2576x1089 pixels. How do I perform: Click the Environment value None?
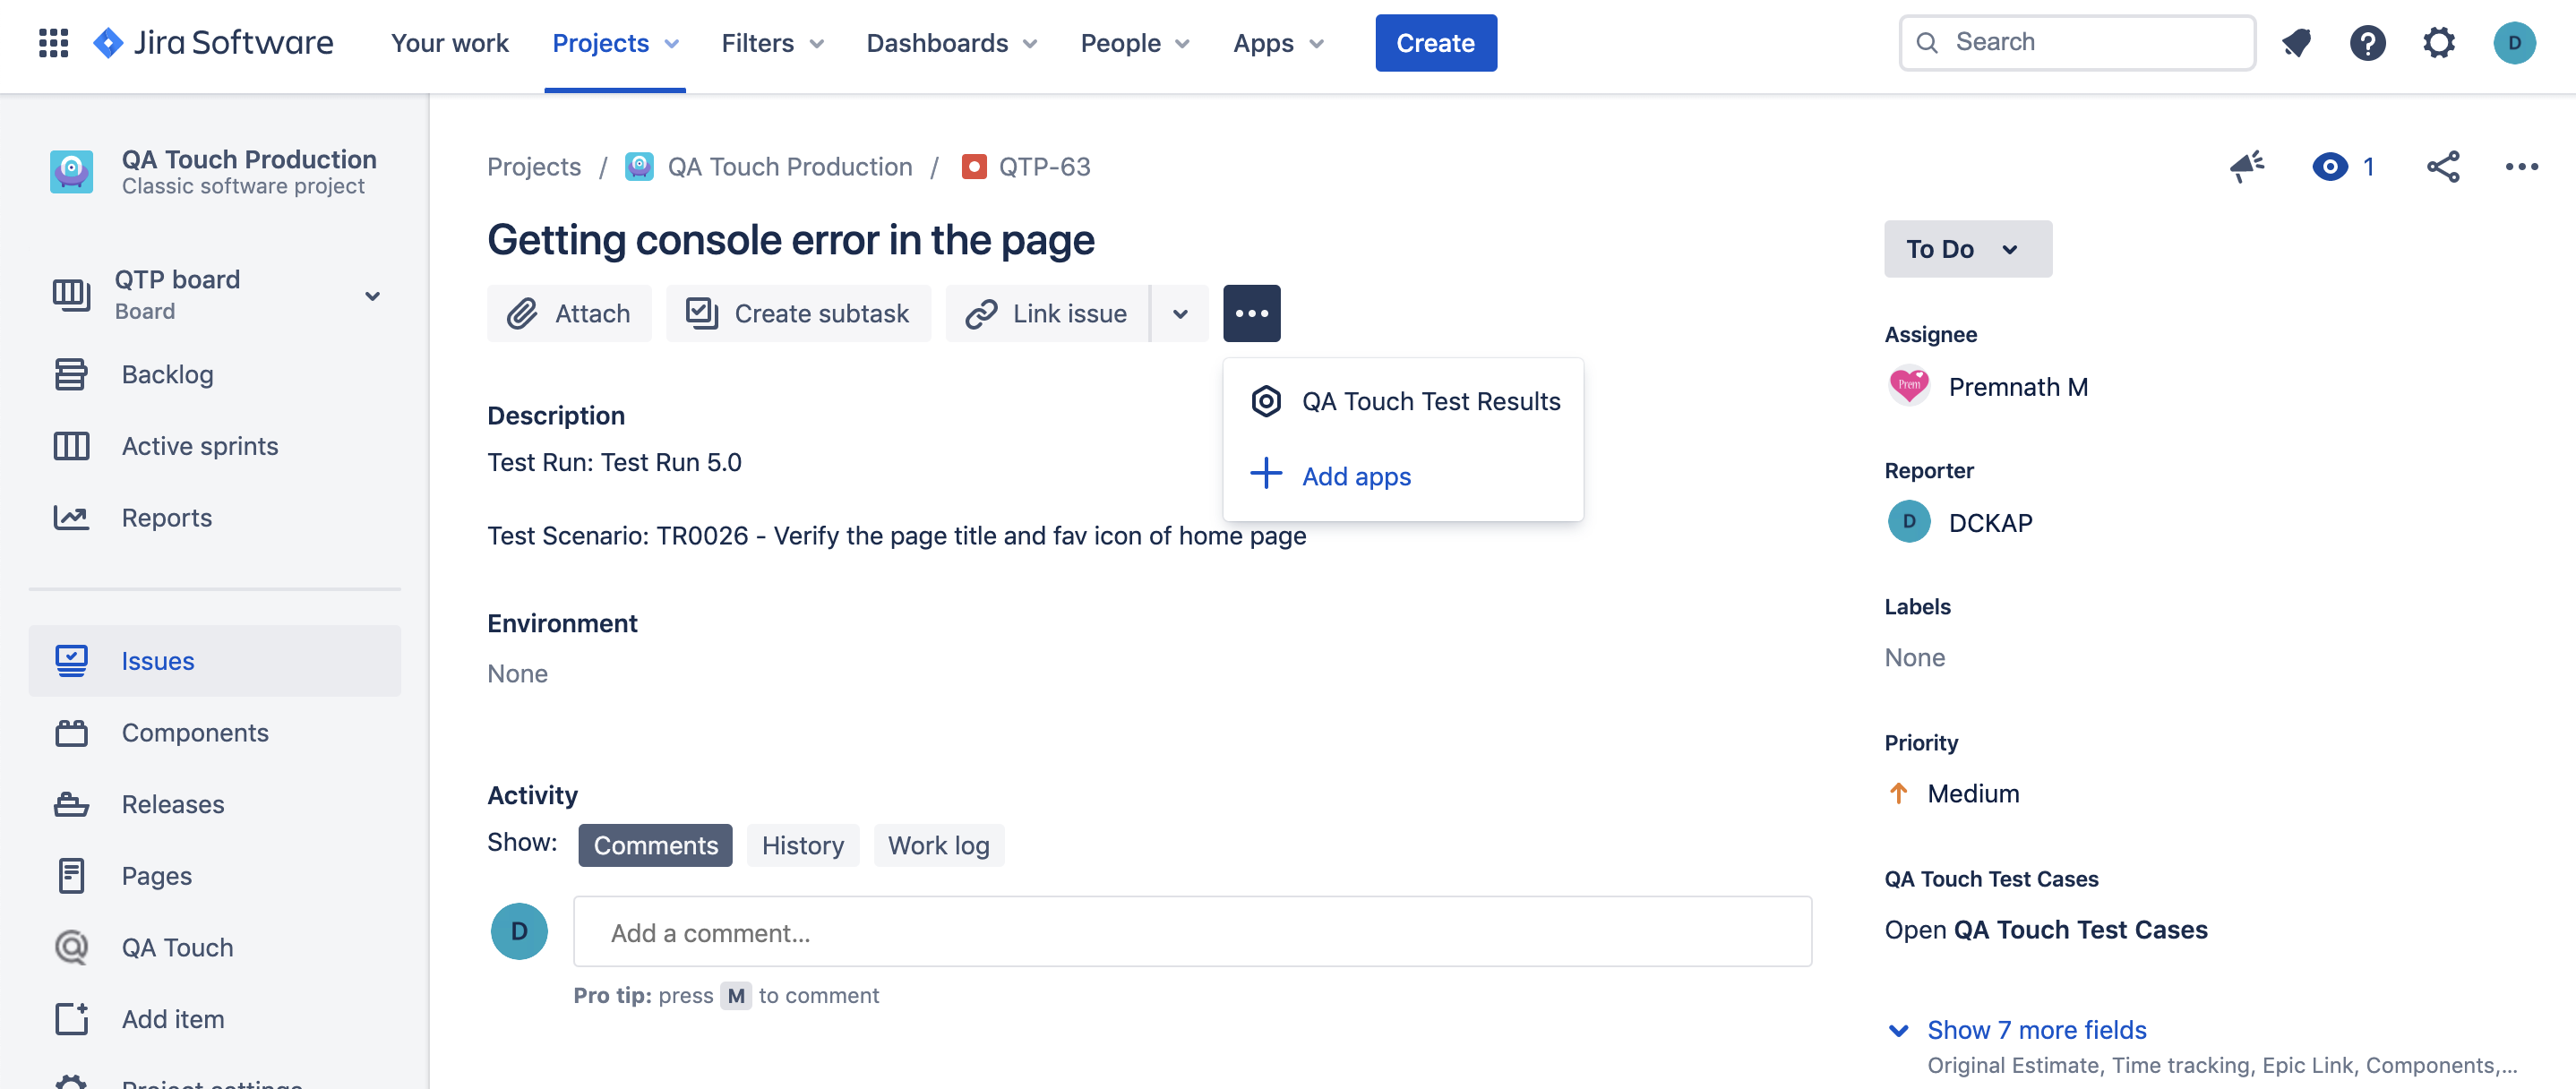tap(517, 673)
